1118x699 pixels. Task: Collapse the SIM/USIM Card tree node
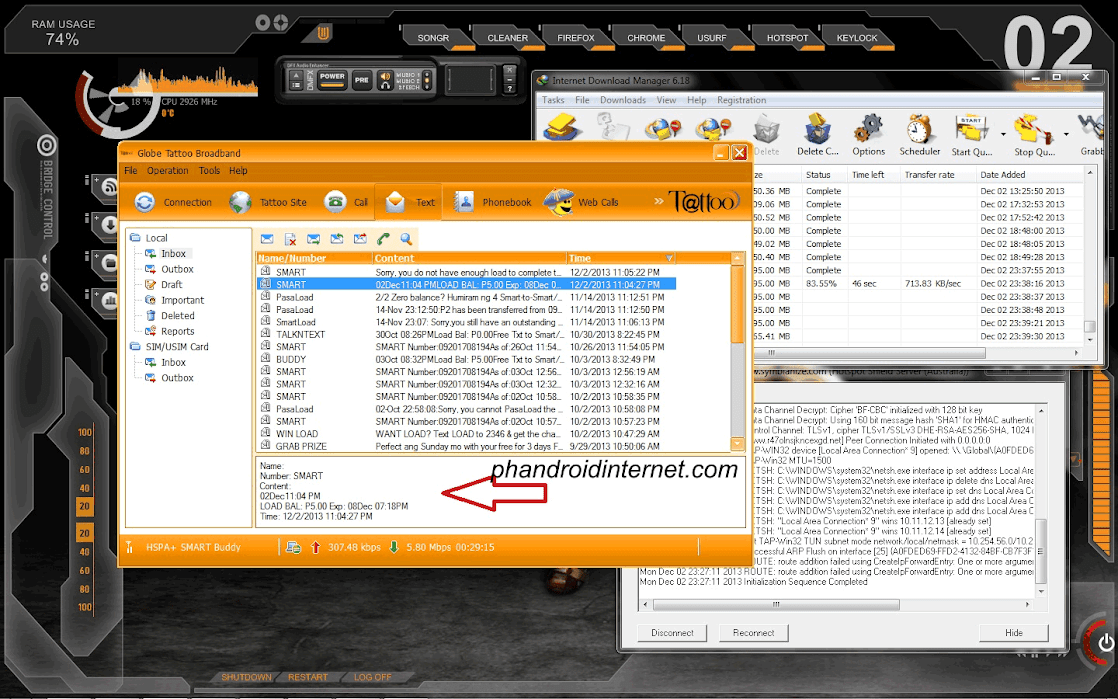pos(135,347)
